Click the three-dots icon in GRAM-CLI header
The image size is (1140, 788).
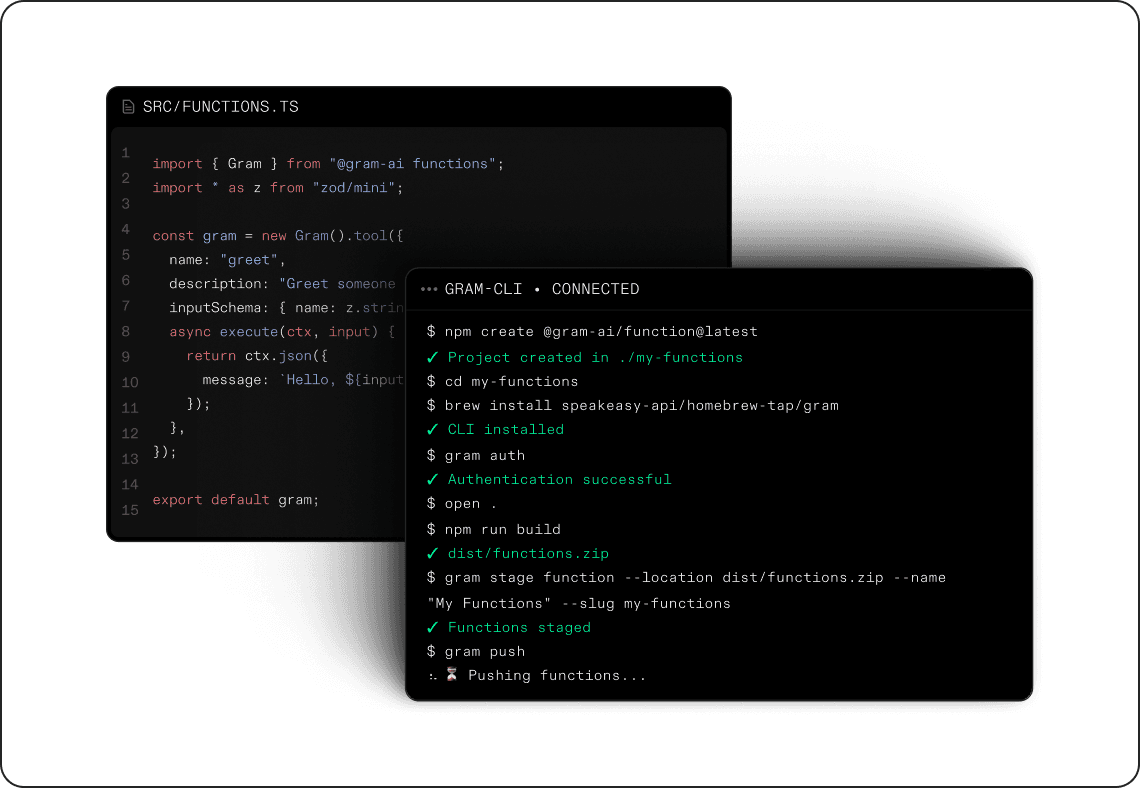tap(429, 289)
